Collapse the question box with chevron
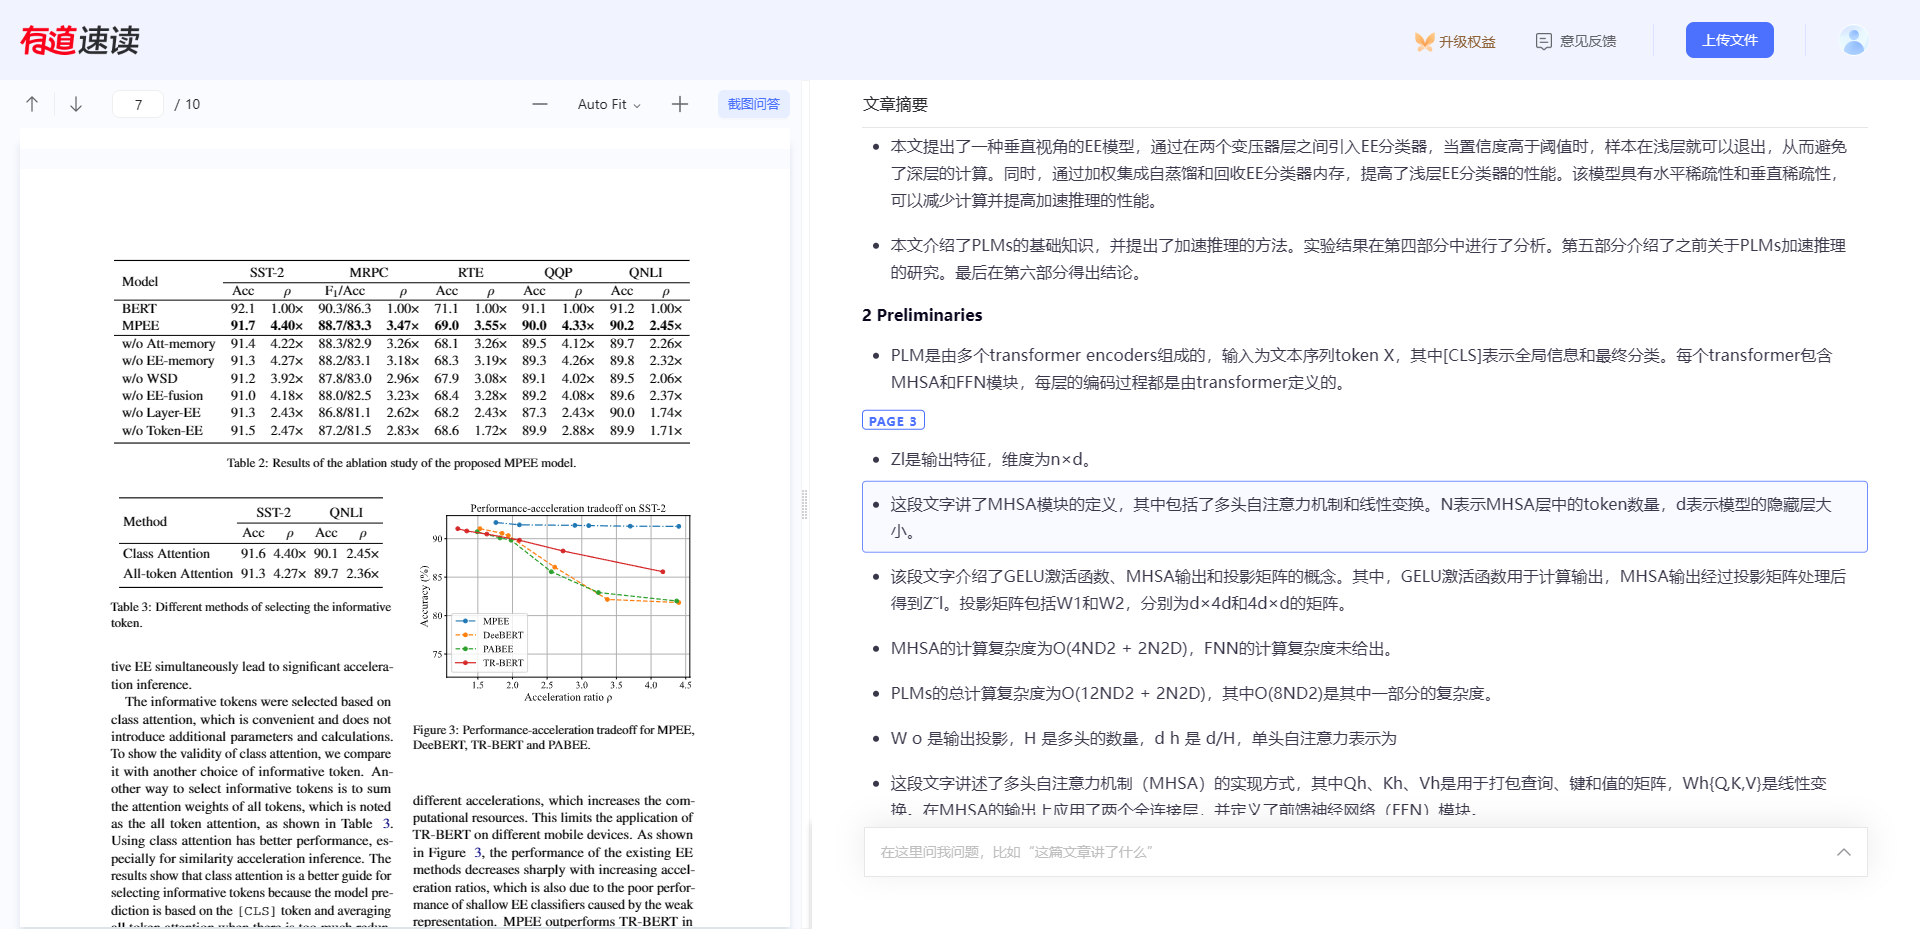 click(x=1844, y=852)
